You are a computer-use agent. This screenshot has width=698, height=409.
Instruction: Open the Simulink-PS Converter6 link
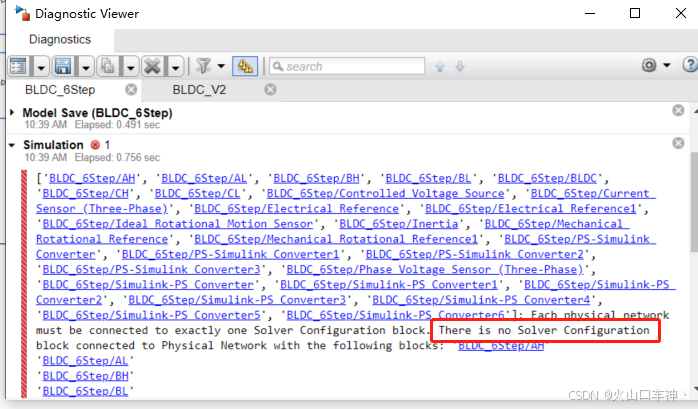pyautogui.click(x=395, y=315)
